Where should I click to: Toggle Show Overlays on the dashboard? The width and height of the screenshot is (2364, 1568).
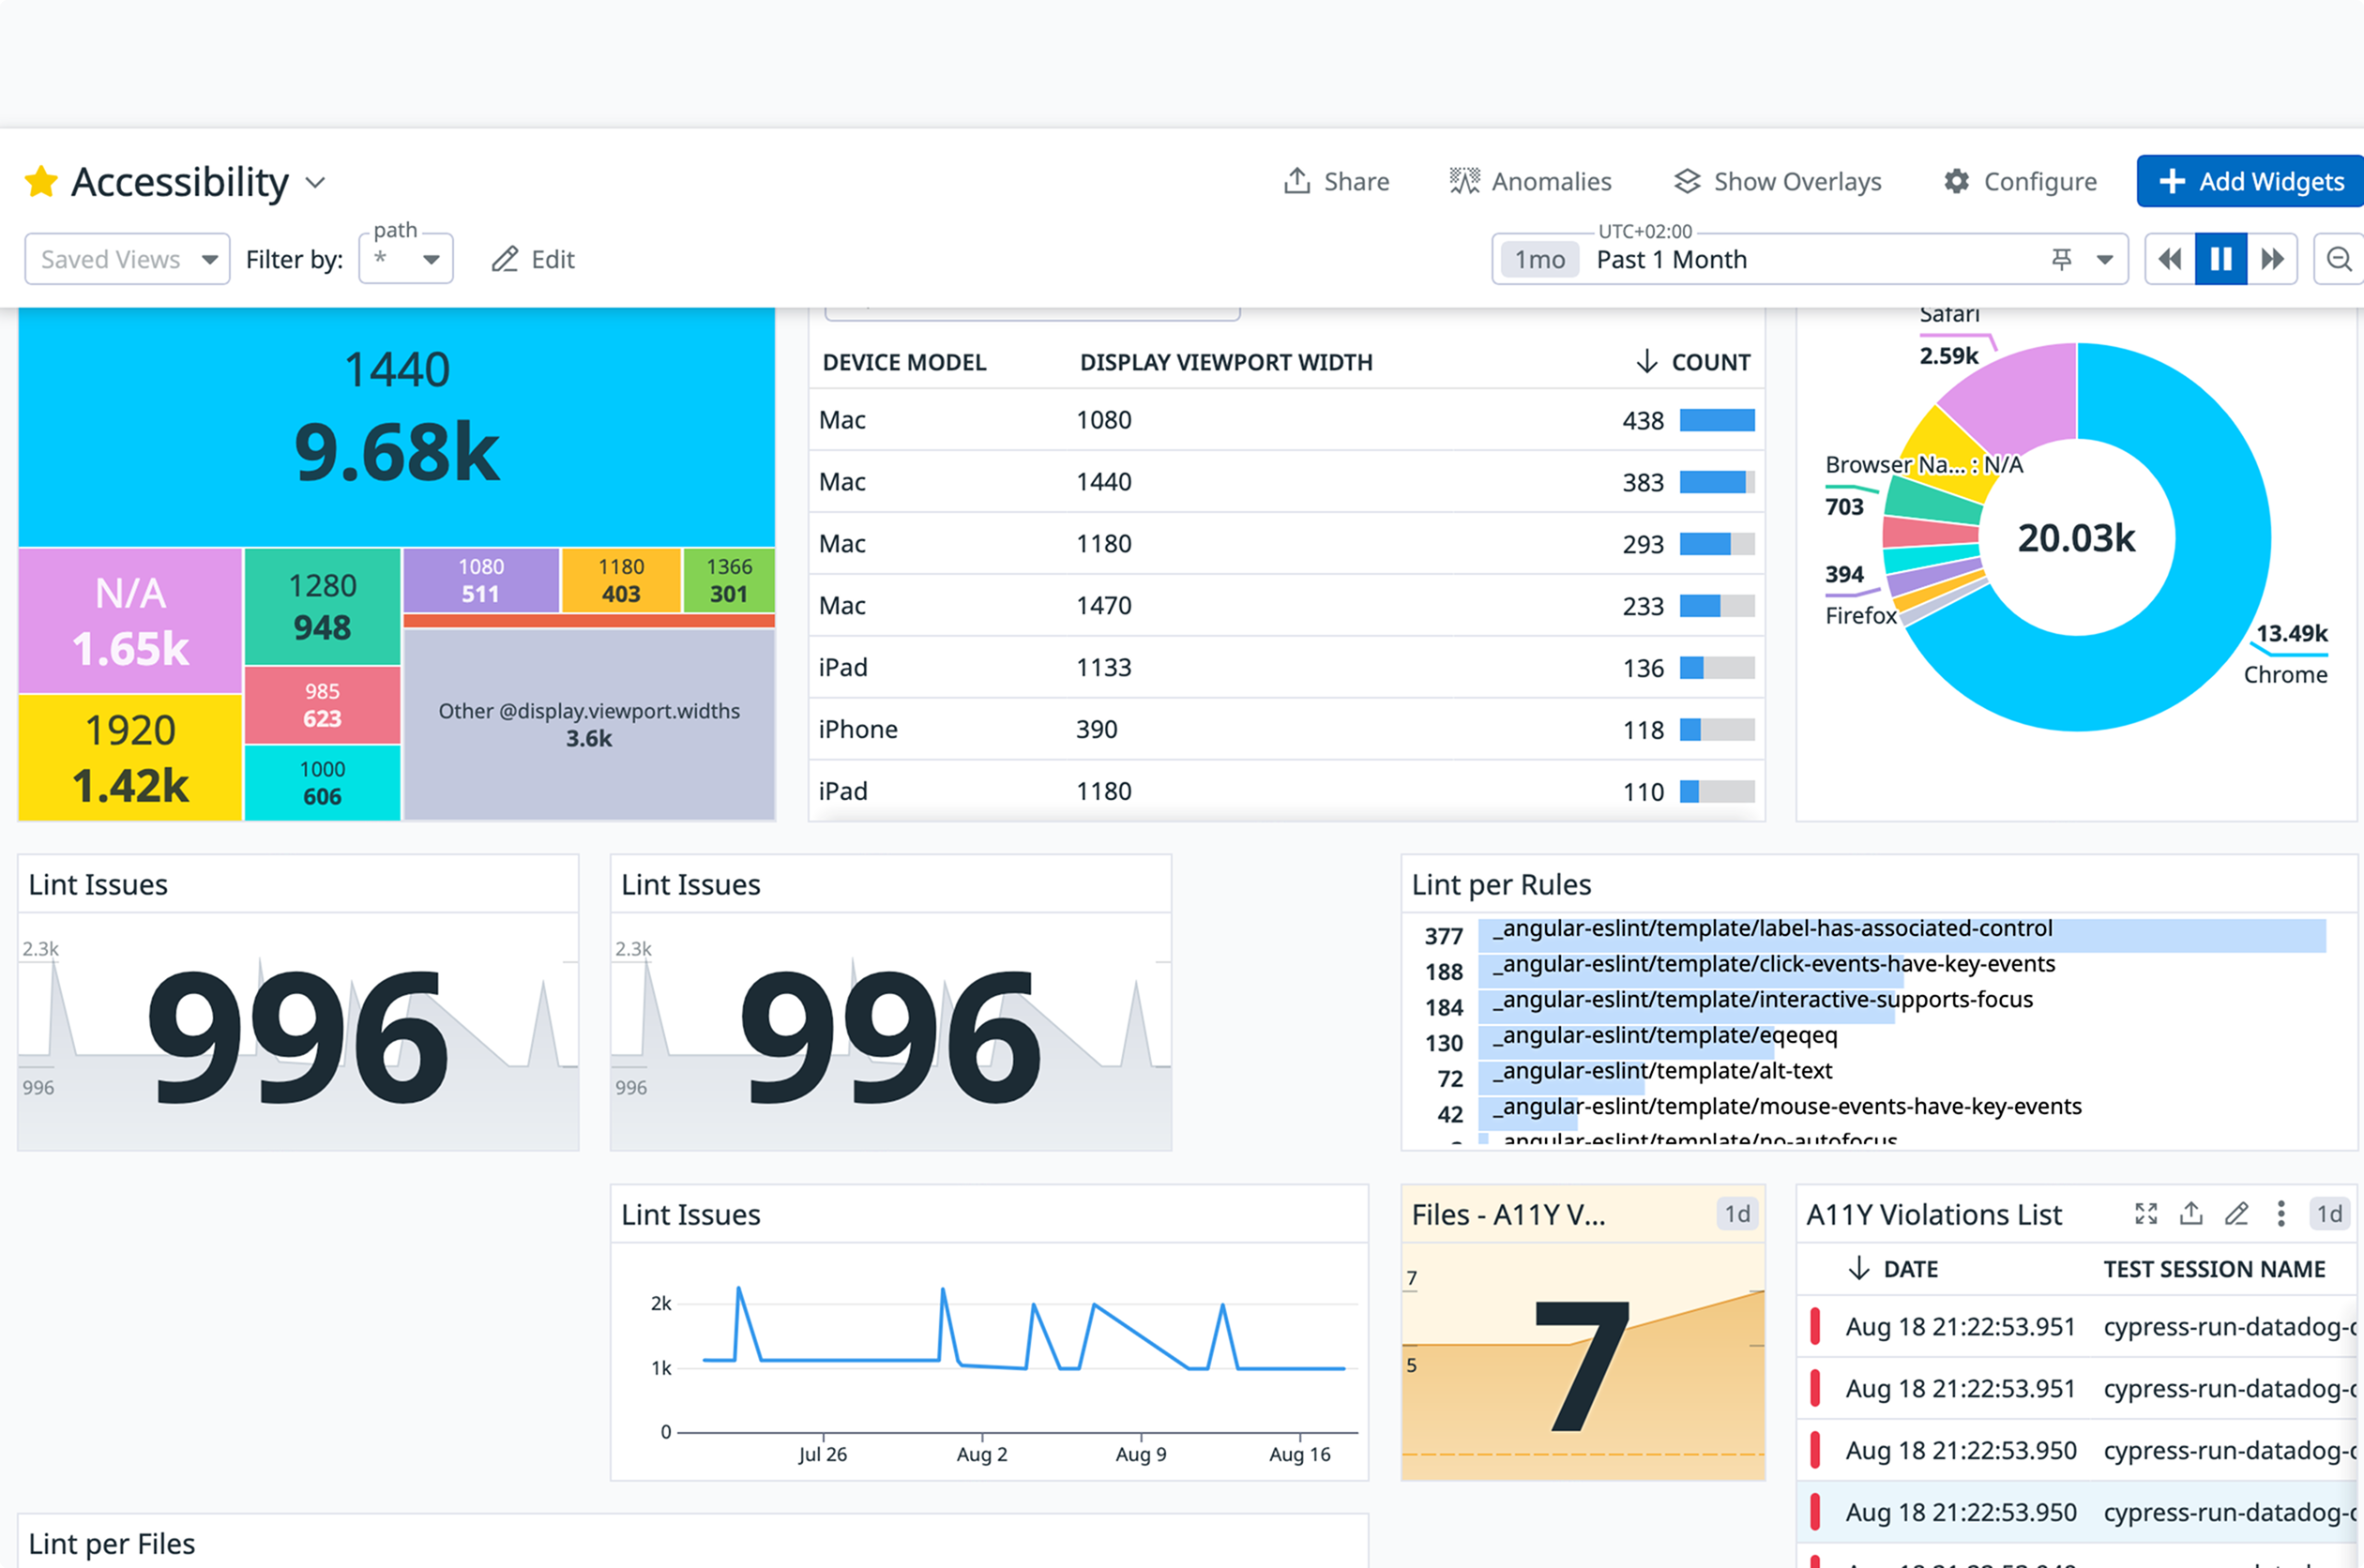coord(1778,181)
